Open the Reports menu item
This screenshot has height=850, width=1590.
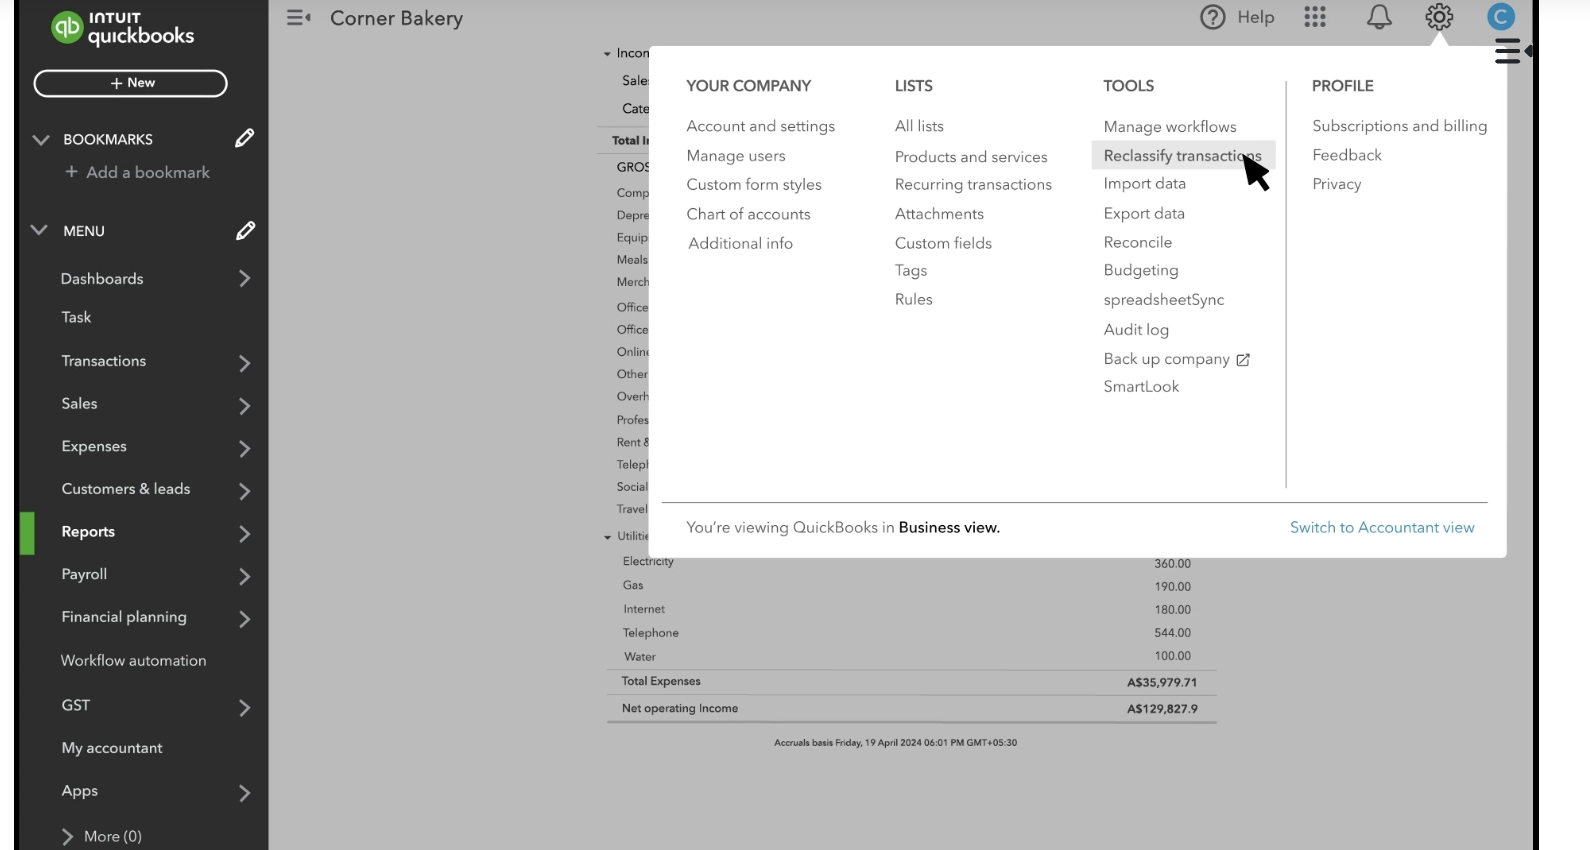click(x=88, y=532)
